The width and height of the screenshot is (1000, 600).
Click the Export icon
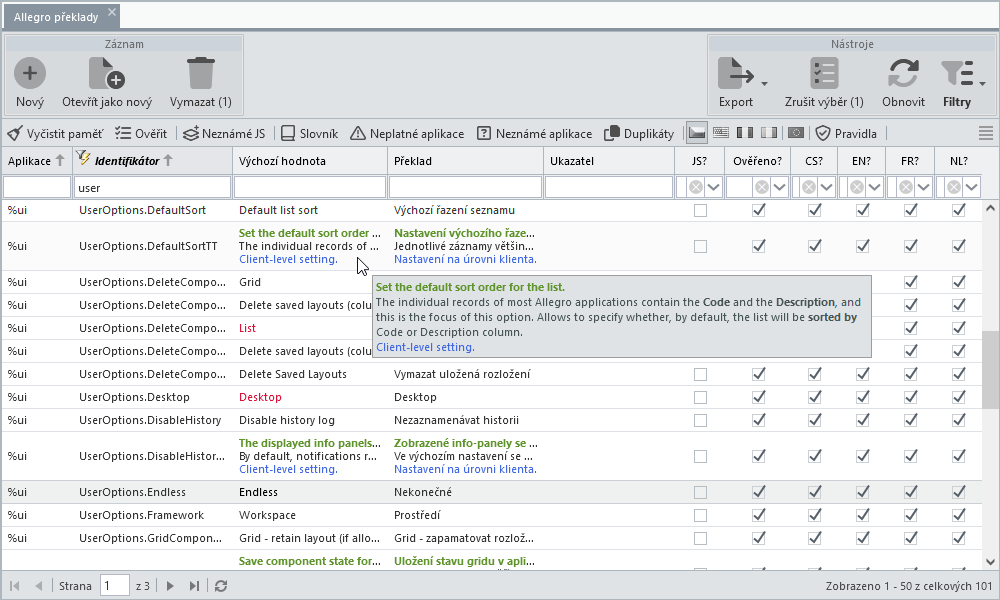pos(736,73)
